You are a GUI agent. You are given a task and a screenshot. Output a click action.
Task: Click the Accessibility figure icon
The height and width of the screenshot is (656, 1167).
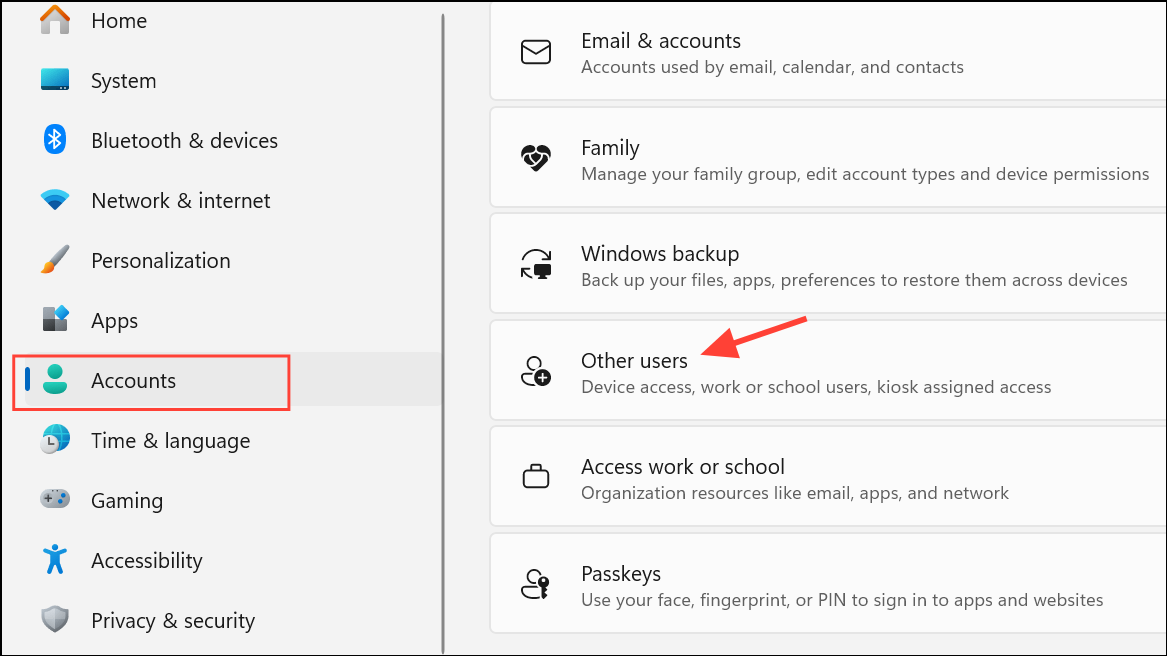pyautogui.click(x=55, y=560)
